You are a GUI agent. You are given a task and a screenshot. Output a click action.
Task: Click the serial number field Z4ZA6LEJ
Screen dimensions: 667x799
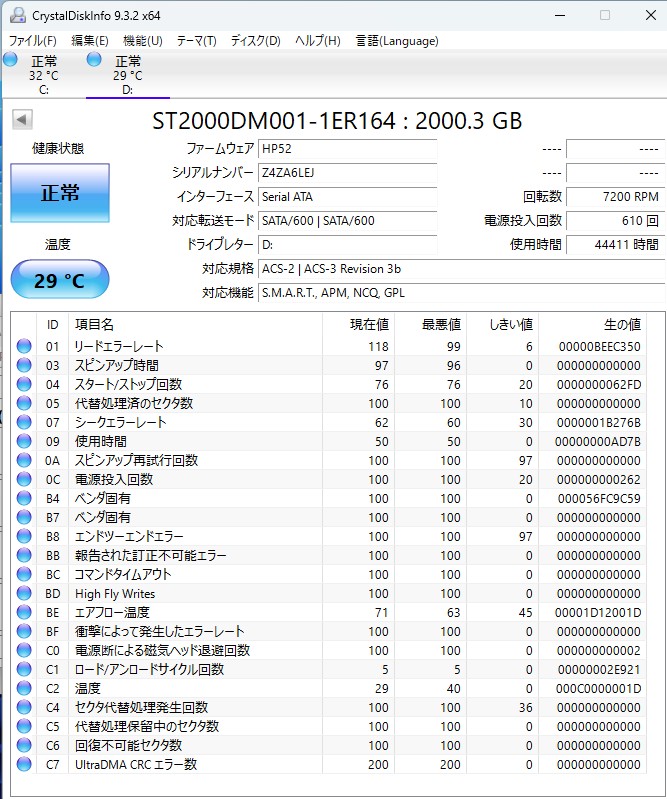point(348,173)
